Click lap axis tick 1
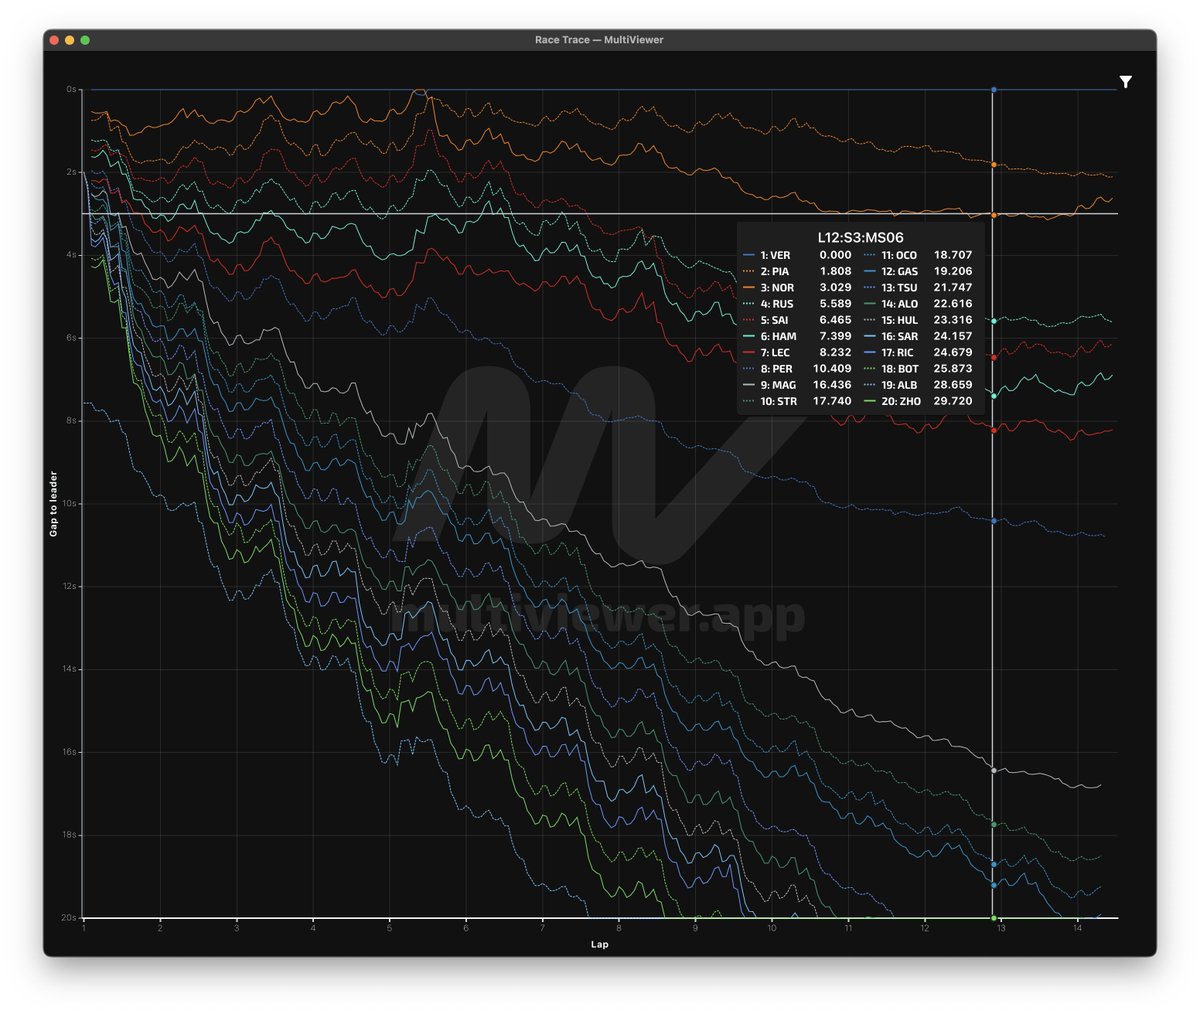1200x1014 pixels. 84,928
